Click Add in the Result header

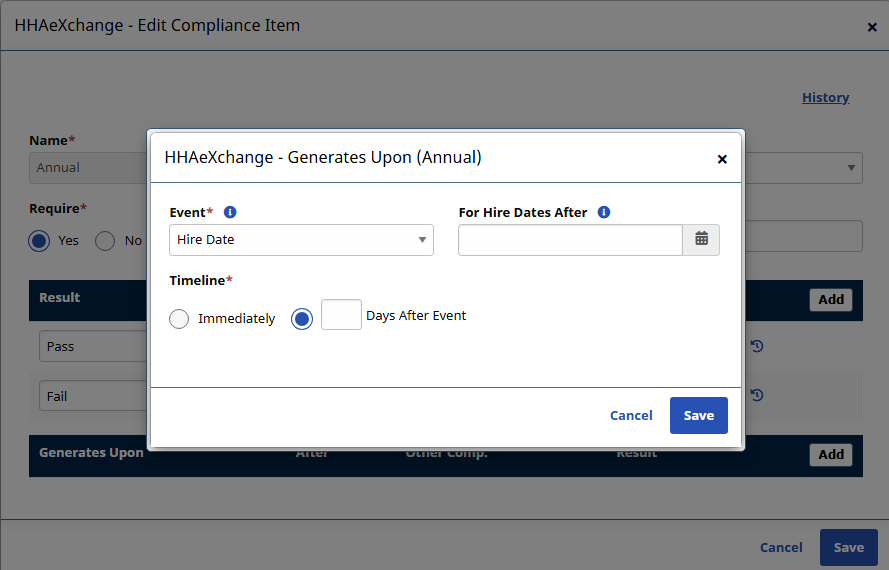pos(830,299)
